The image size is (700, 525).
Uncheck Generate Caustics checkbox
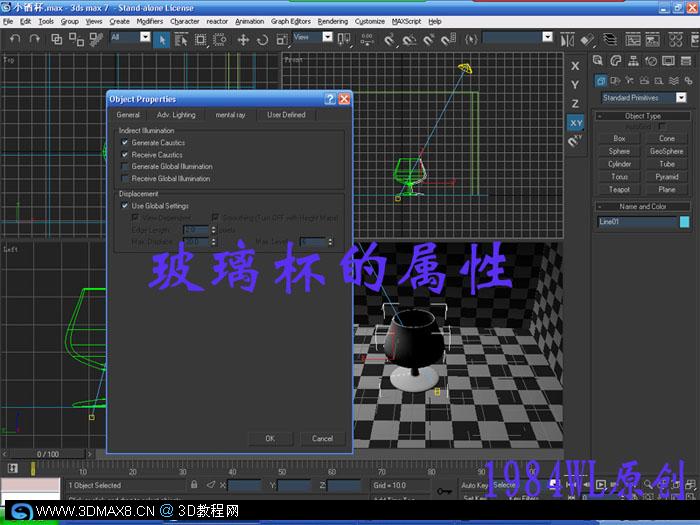[125, 143]
